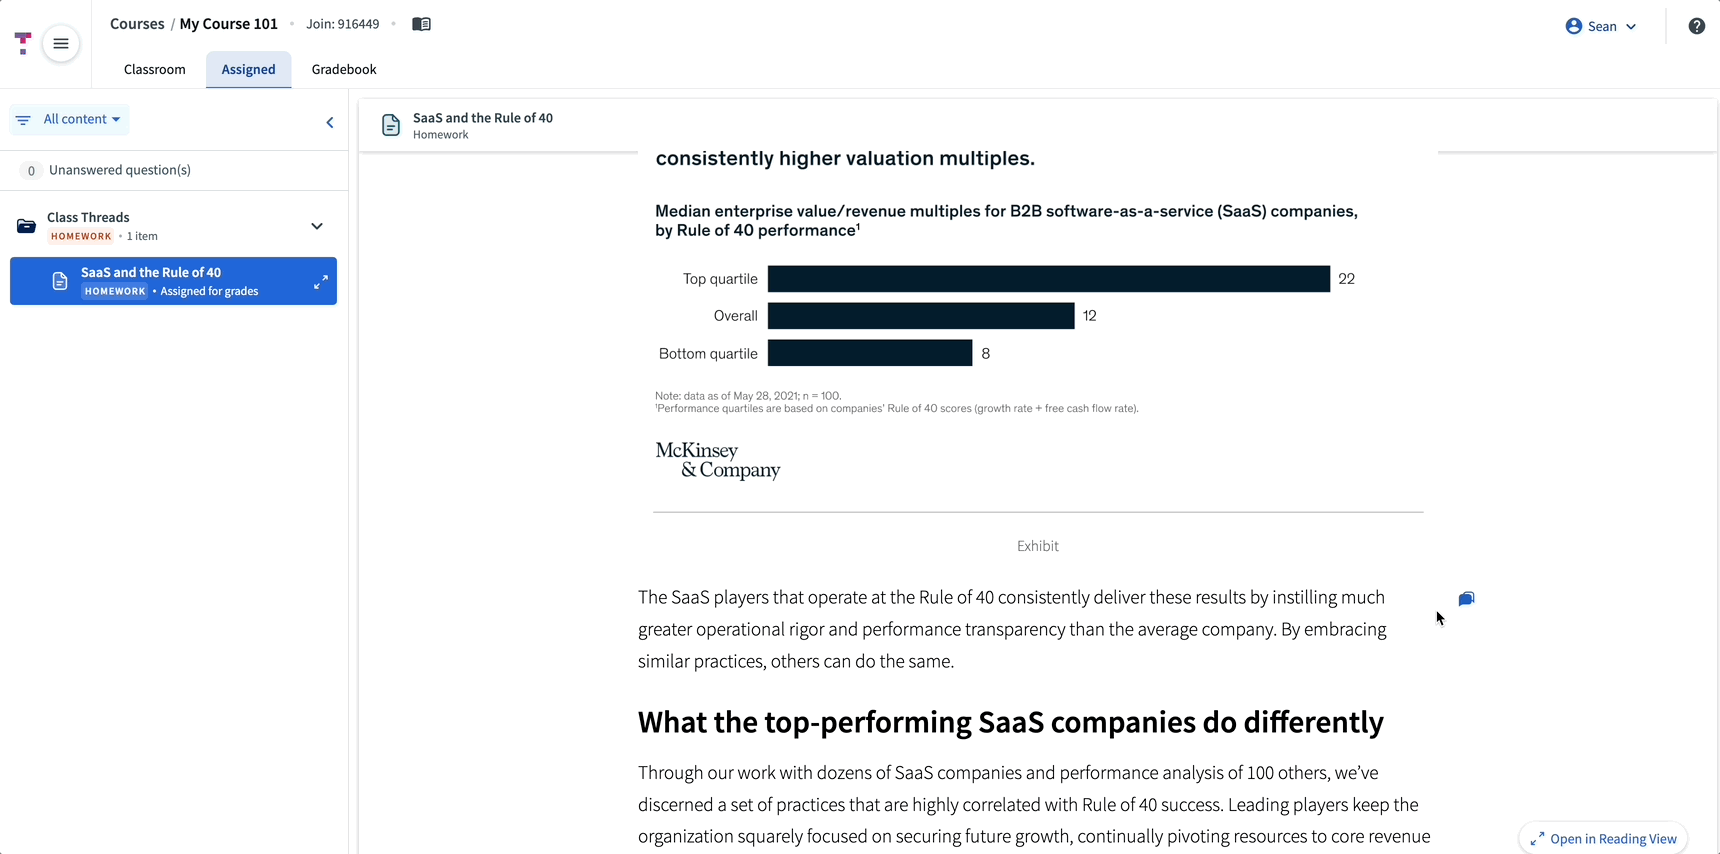Open the All content filter dropdown
Screen dimensions: 1720x854
(69, 119)
